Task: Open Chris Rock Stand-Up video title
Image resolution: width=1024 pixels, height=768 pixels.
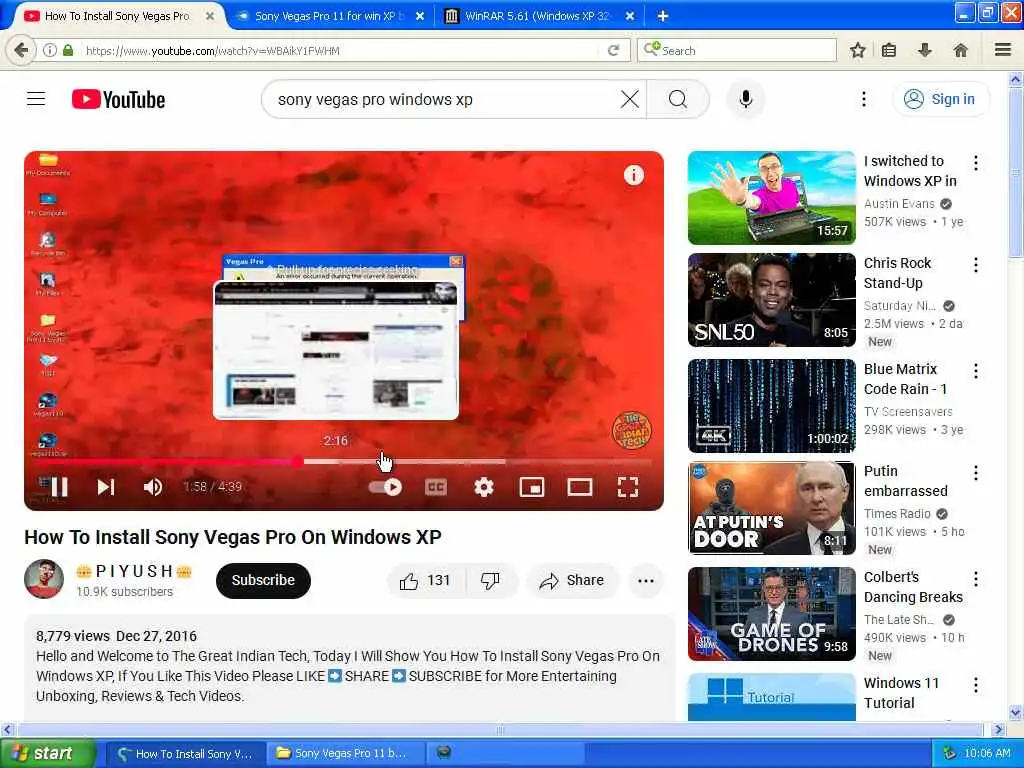Action: 897,273
